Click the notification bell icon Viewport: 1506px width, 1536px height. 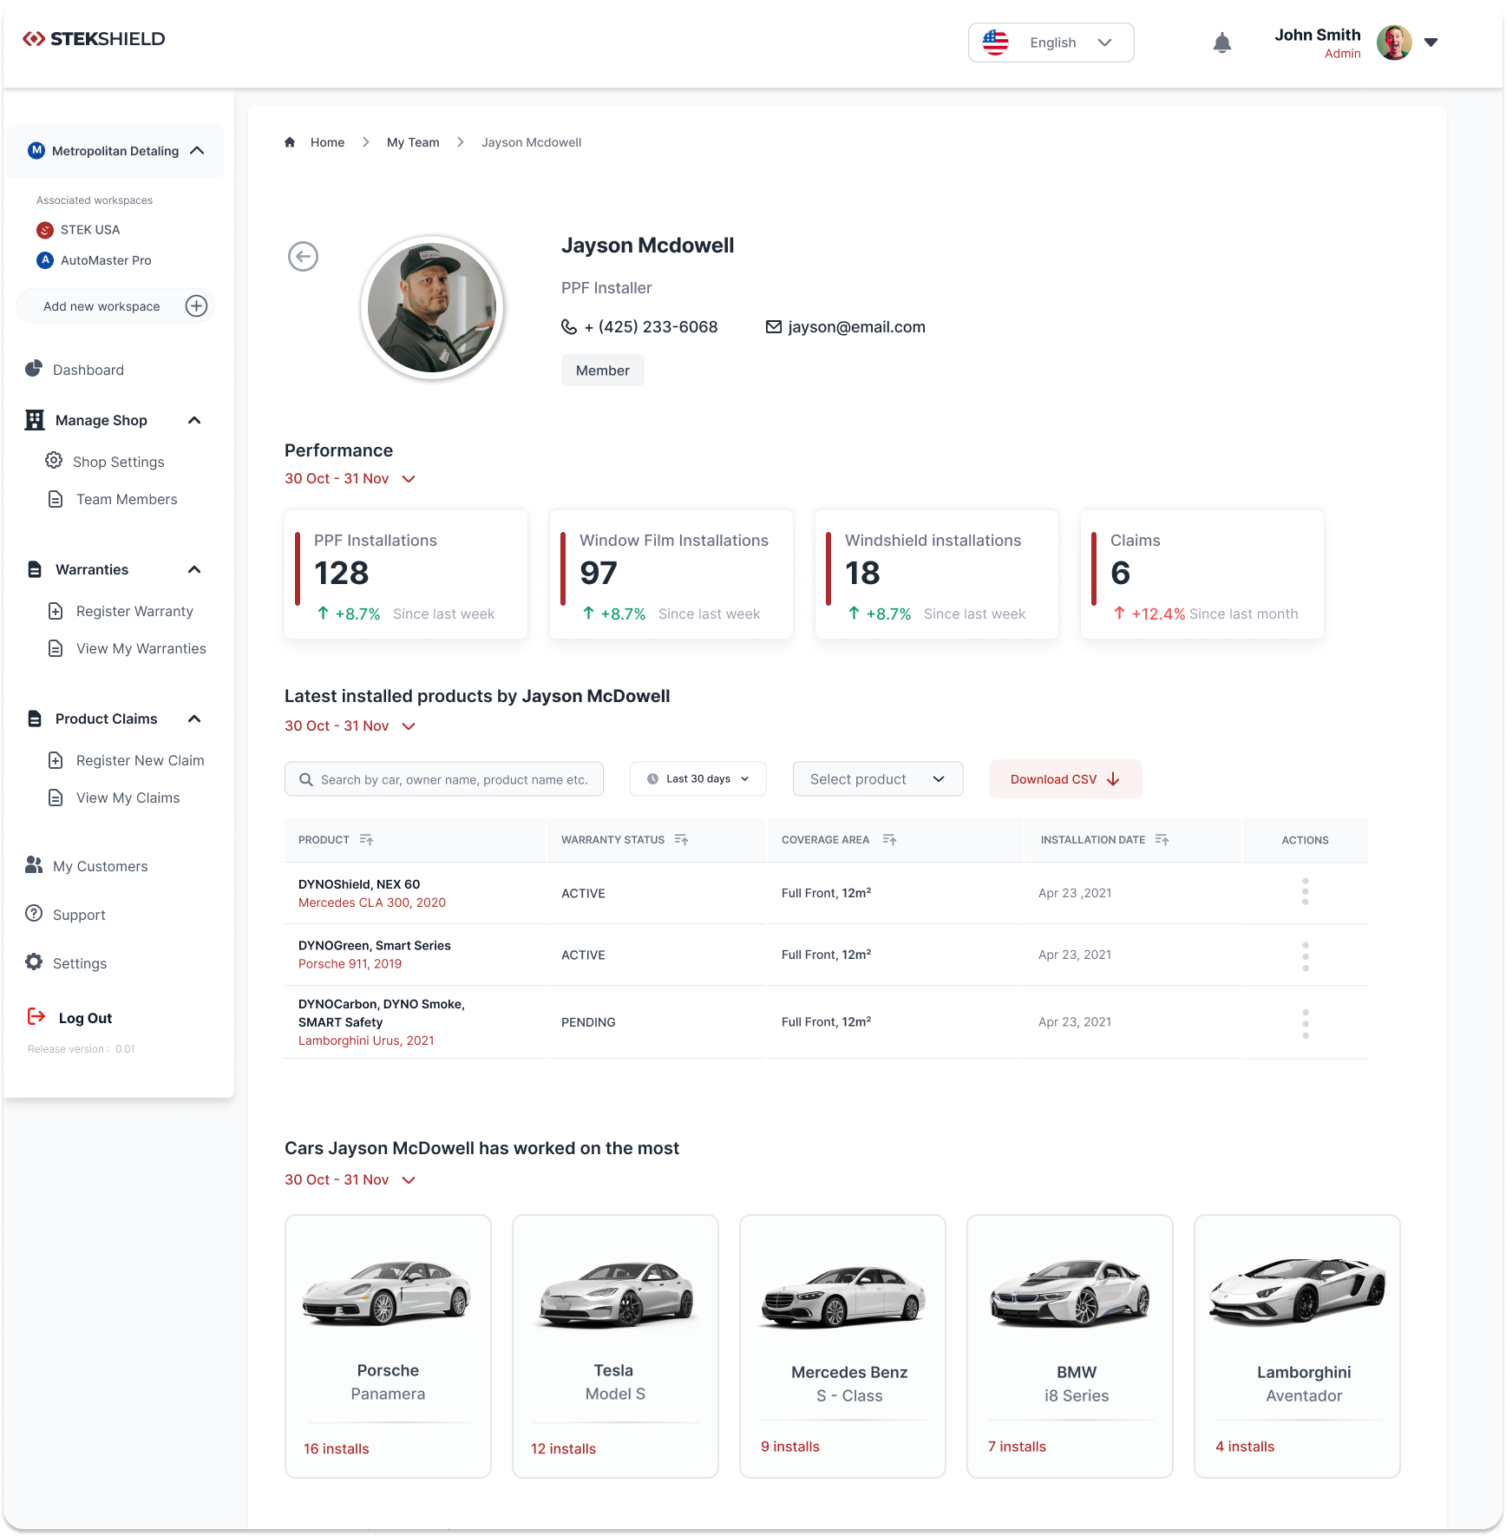point(1221,43)
